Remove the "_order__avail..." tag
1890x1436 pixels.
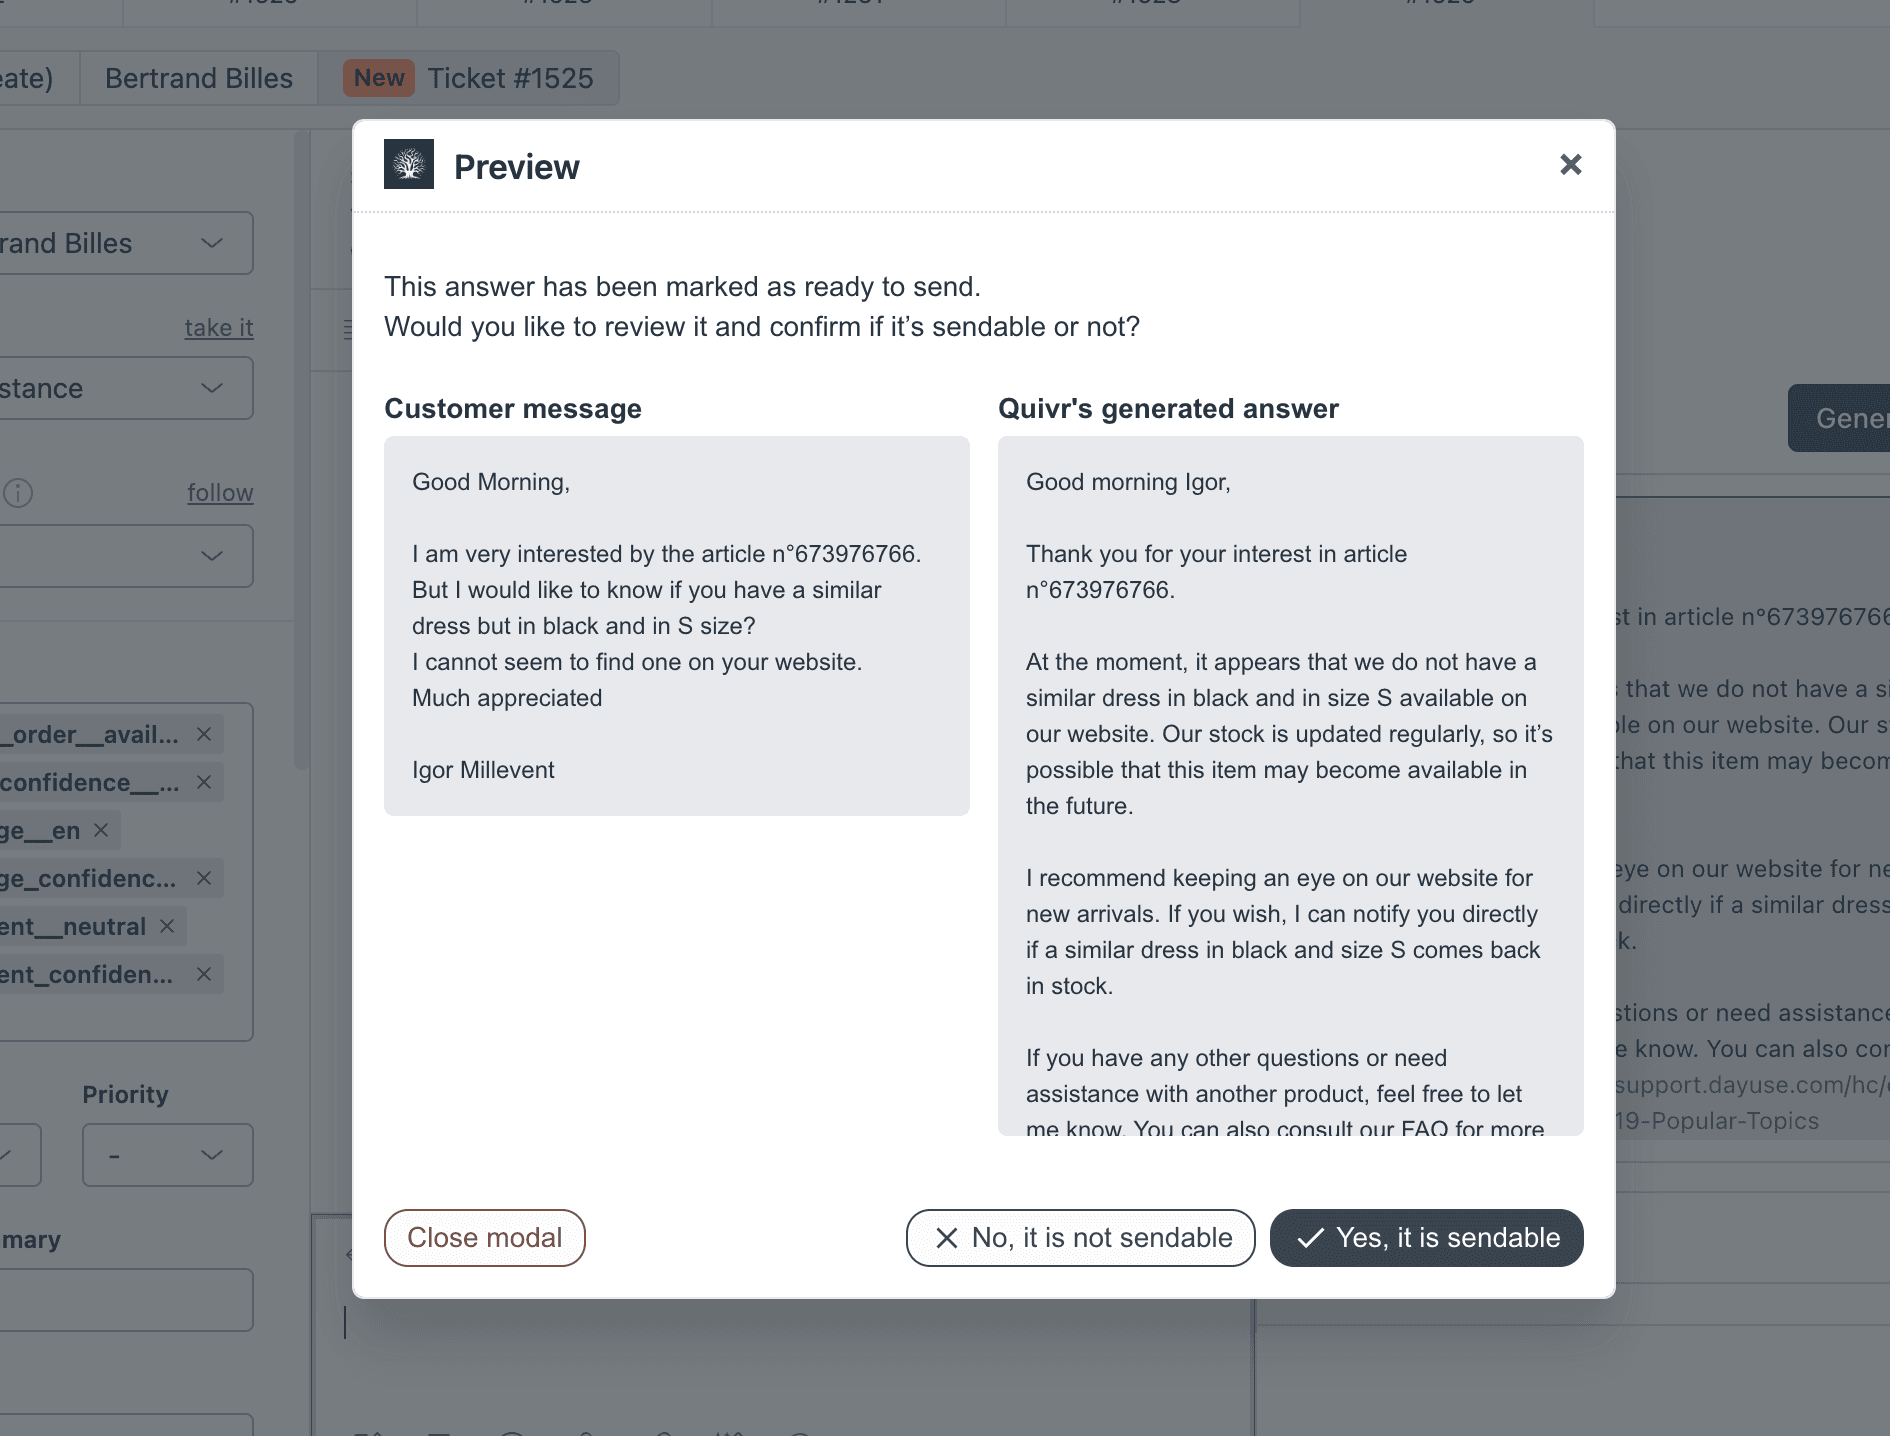[203, 733]
